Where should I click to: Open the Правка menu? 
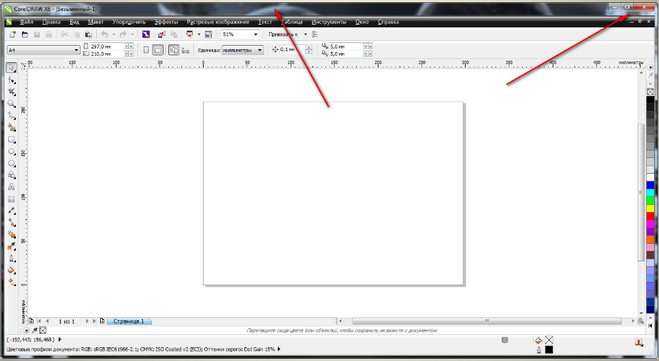pos(51,22)
